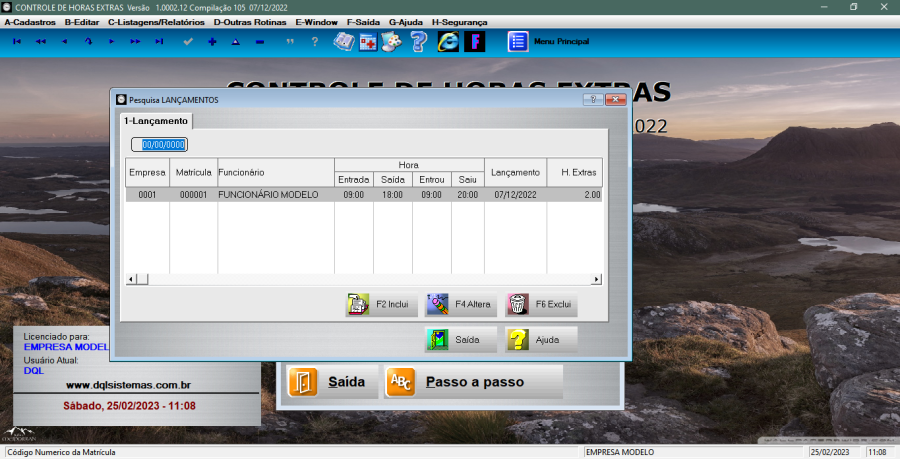900x459 pixels.
Task: Open the Menu Principal list icon
Action: (517, 41)
